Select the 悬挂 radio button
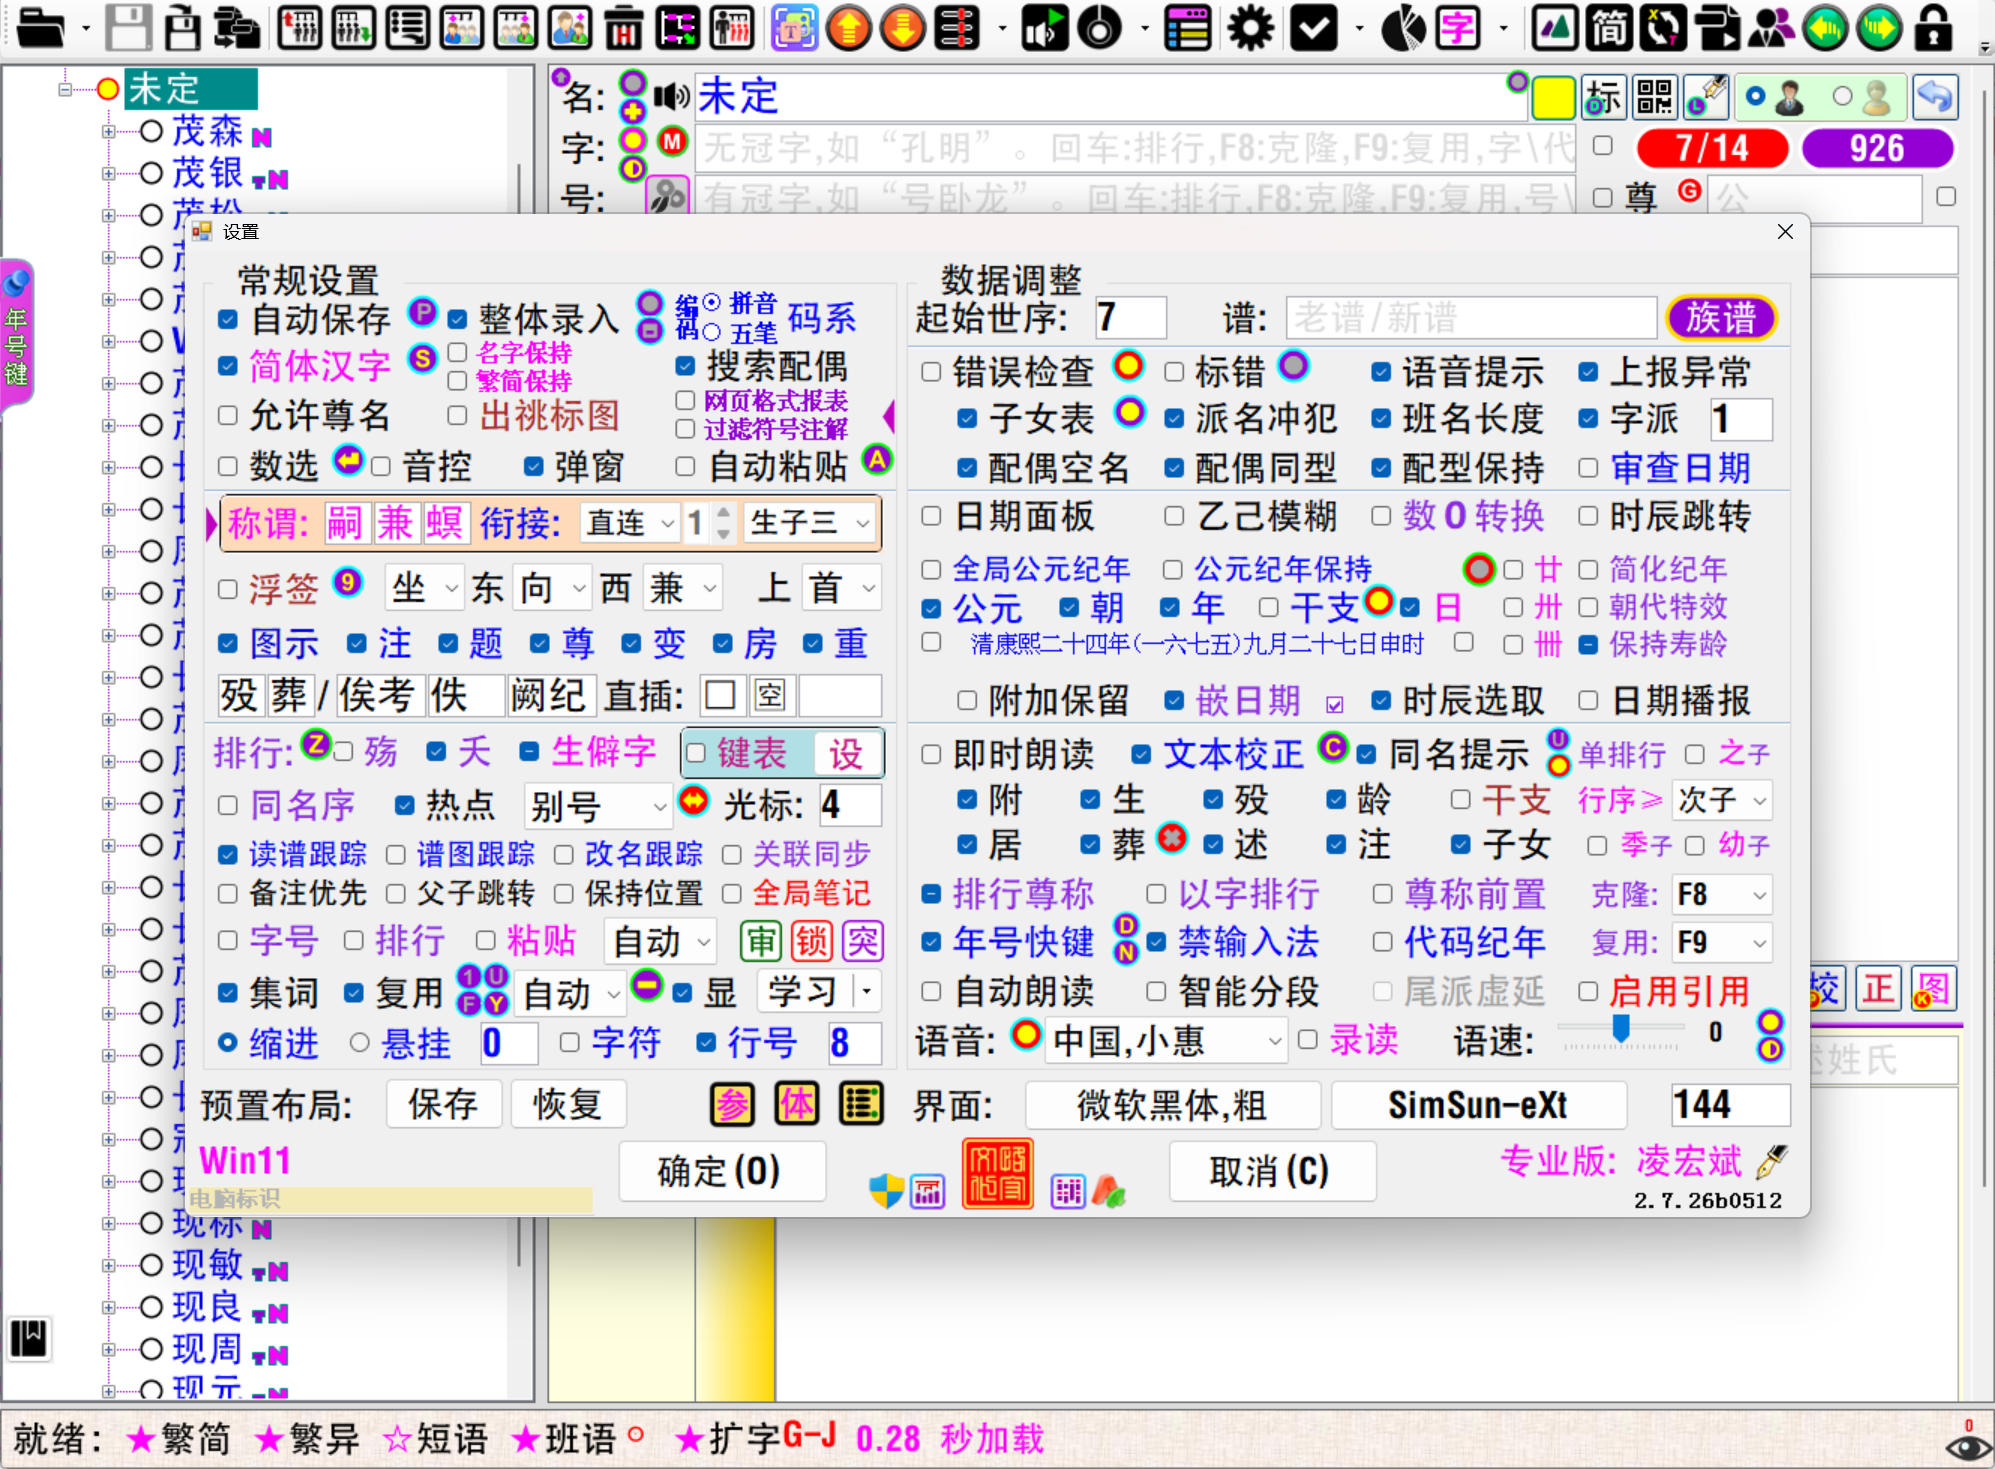 click(360, 1043)
